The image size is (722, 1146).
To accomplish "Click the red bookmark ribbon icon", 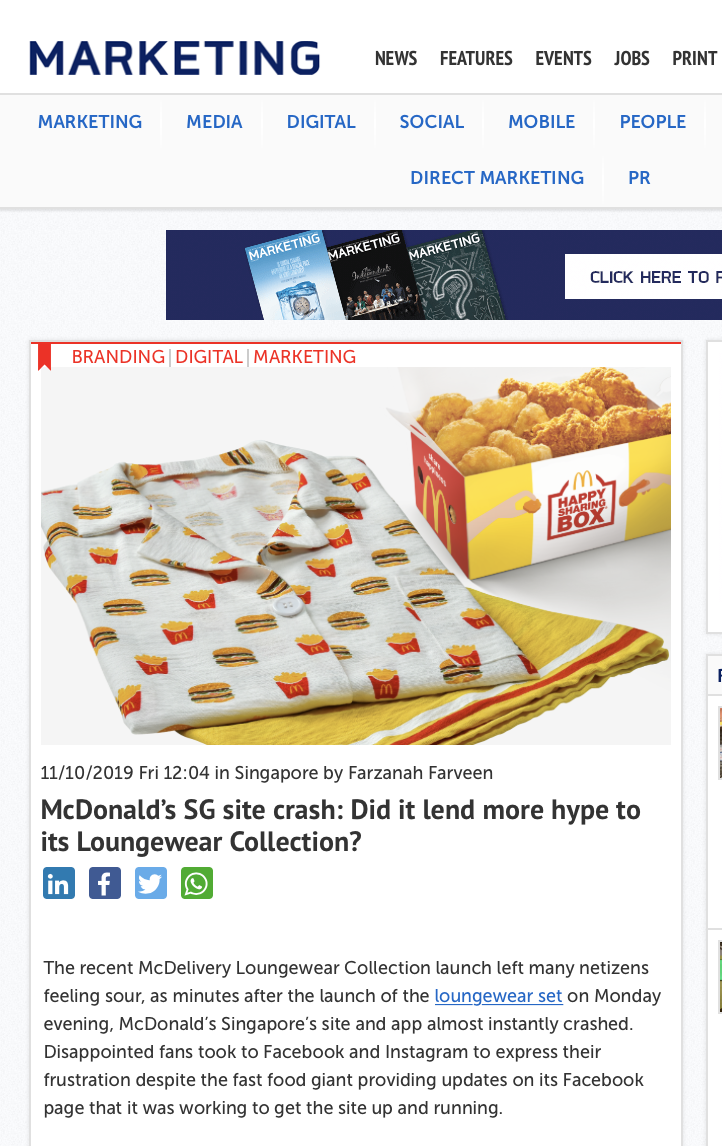I will point(45,357).
